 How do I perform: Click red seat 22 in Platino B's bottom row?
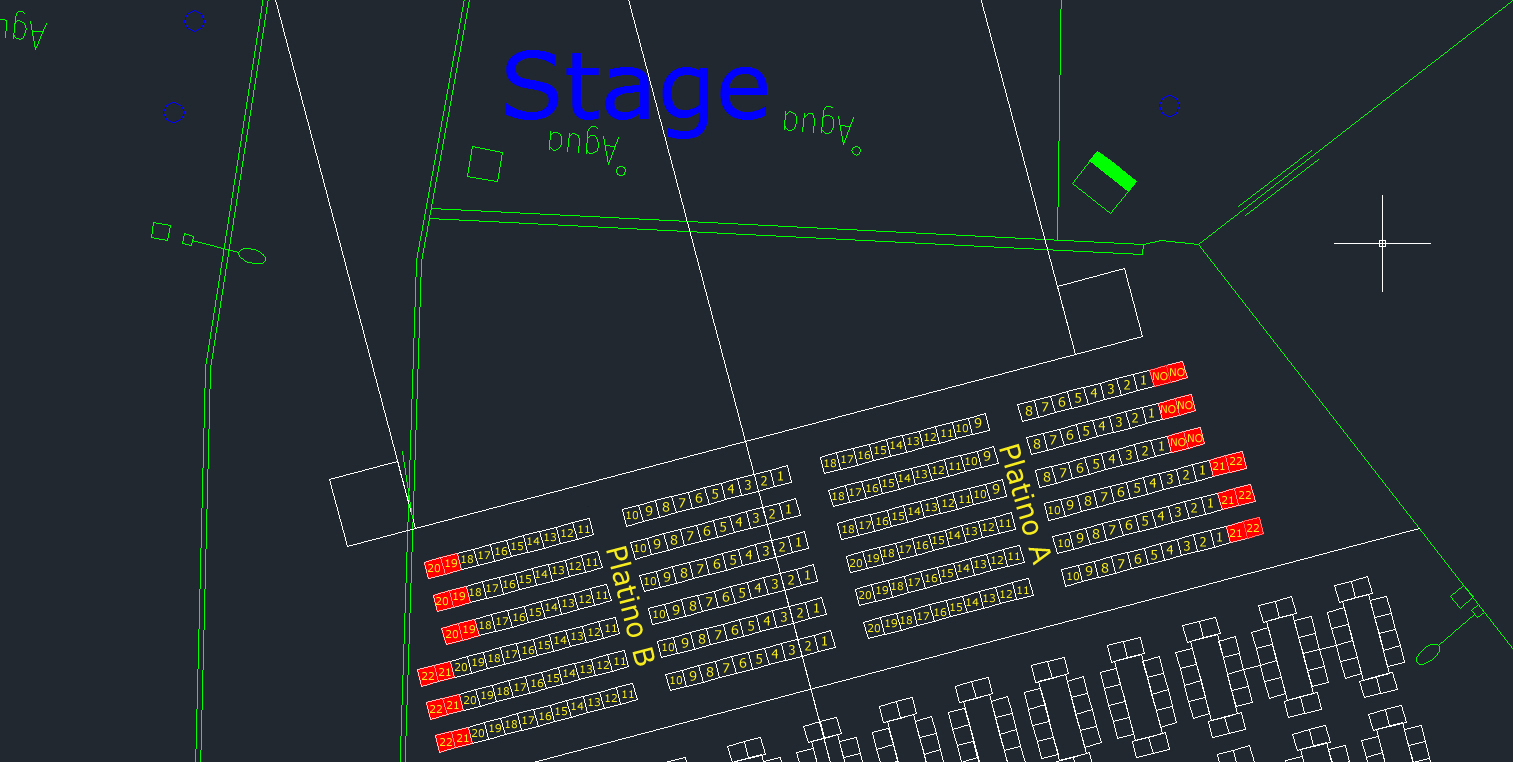[x=446, y=741]
